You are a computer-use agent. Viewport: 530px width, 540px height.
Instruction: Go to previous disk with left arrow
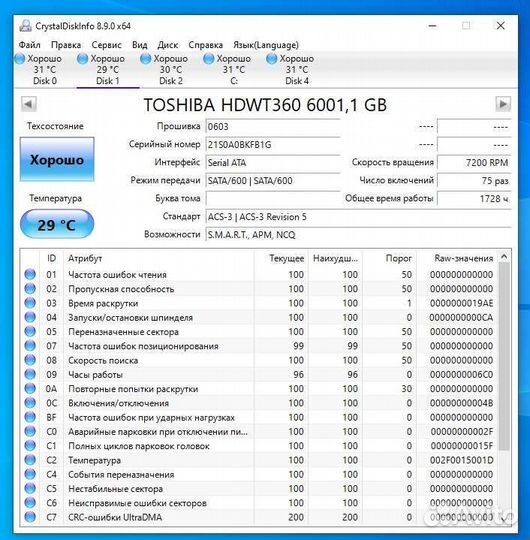tap(29, 104)
